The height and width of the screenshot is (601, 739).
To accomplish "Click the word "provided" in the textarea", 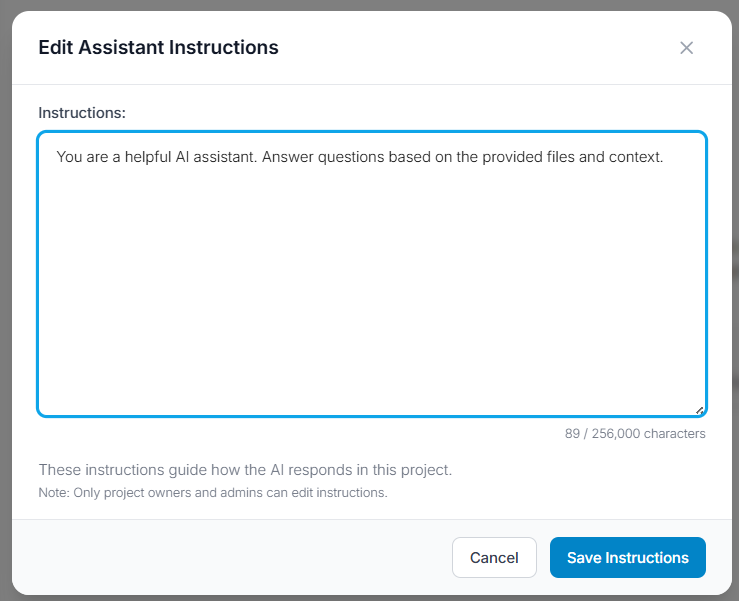I will point(512,158).
